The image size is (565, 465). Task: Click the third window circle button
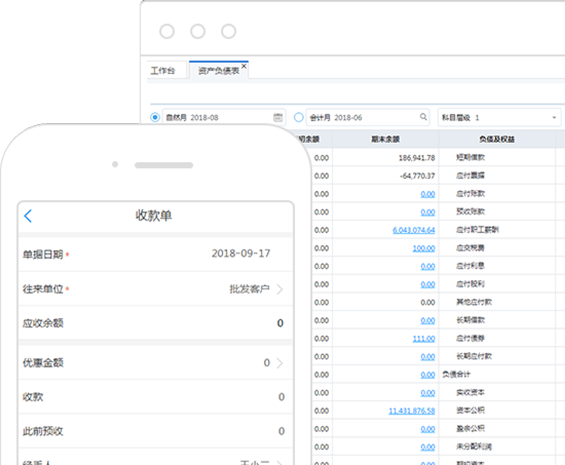pyautogui.click(x=228, y=31)
